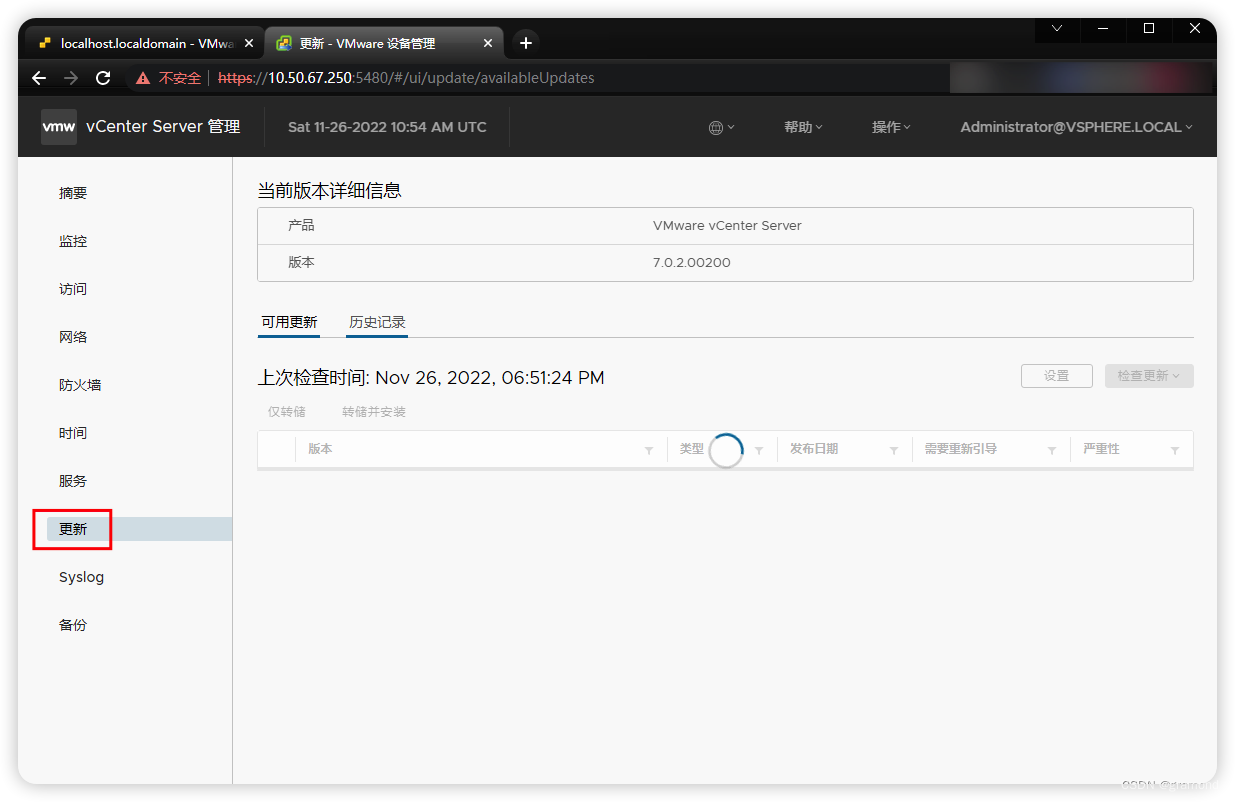Switch to the 可用更新 tab
This screenshot has height=802, width=1235.
click(x=289, y=322)
